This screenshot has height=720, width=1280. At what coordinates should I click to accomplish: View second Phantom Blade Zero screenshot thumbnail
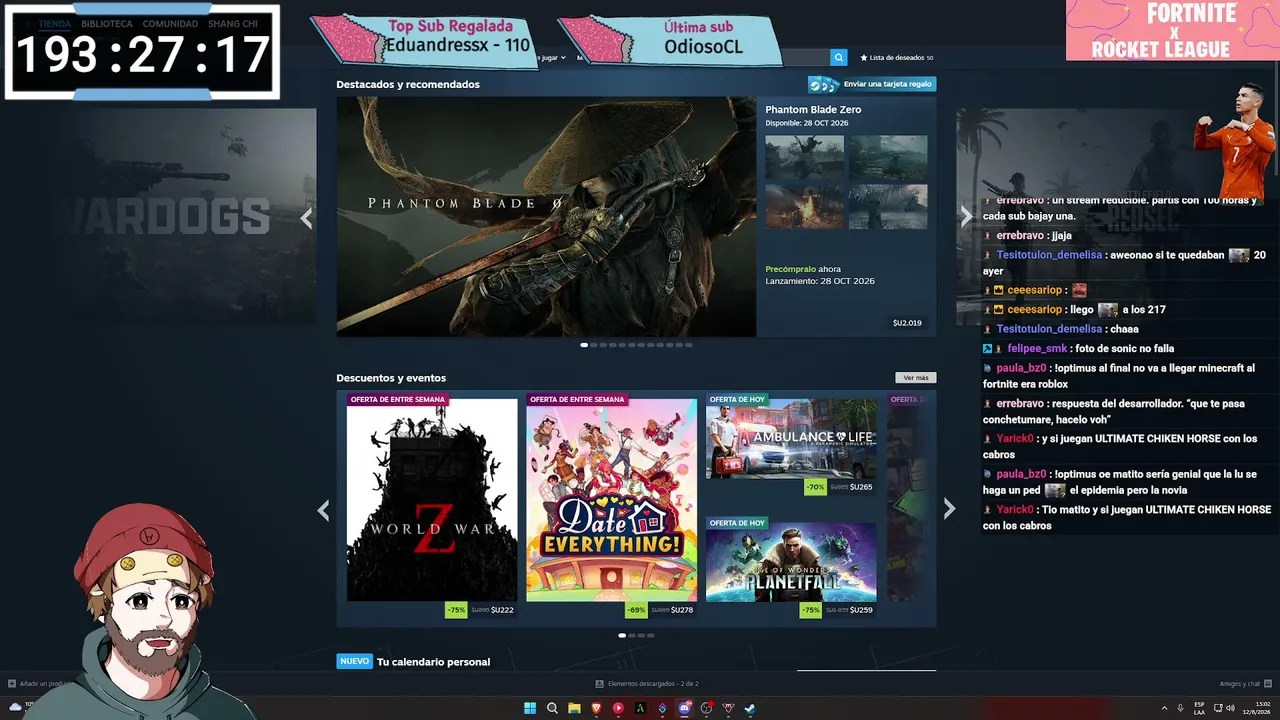888,158
